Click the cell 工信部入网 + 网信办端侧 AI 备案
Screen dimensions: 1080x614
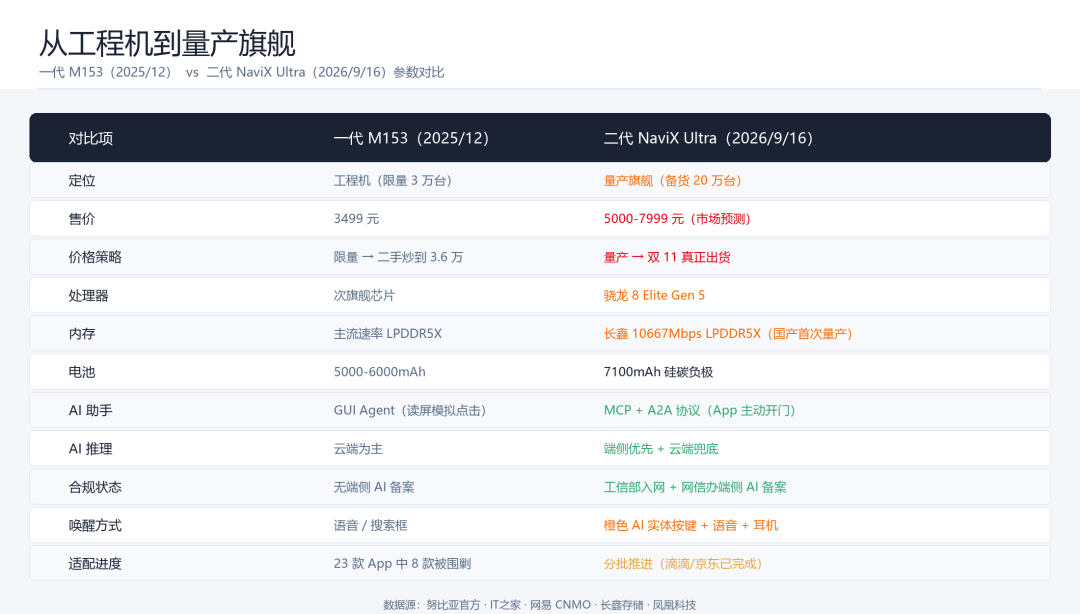click(695, 487)
